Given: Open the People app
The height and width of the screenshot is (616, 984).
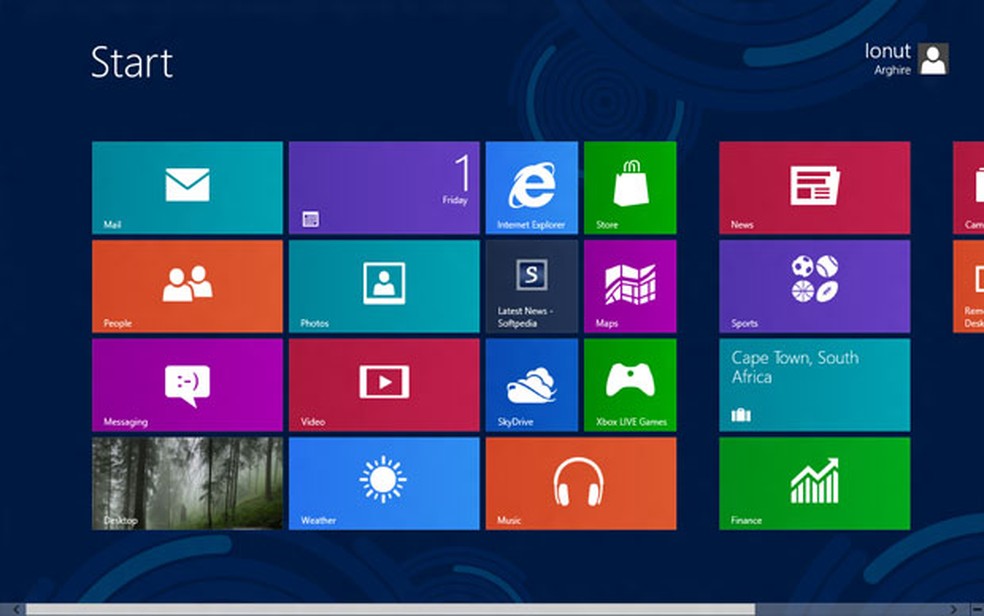Looking at the screenshot, I should pyautogui.click(x=186, y=286).
